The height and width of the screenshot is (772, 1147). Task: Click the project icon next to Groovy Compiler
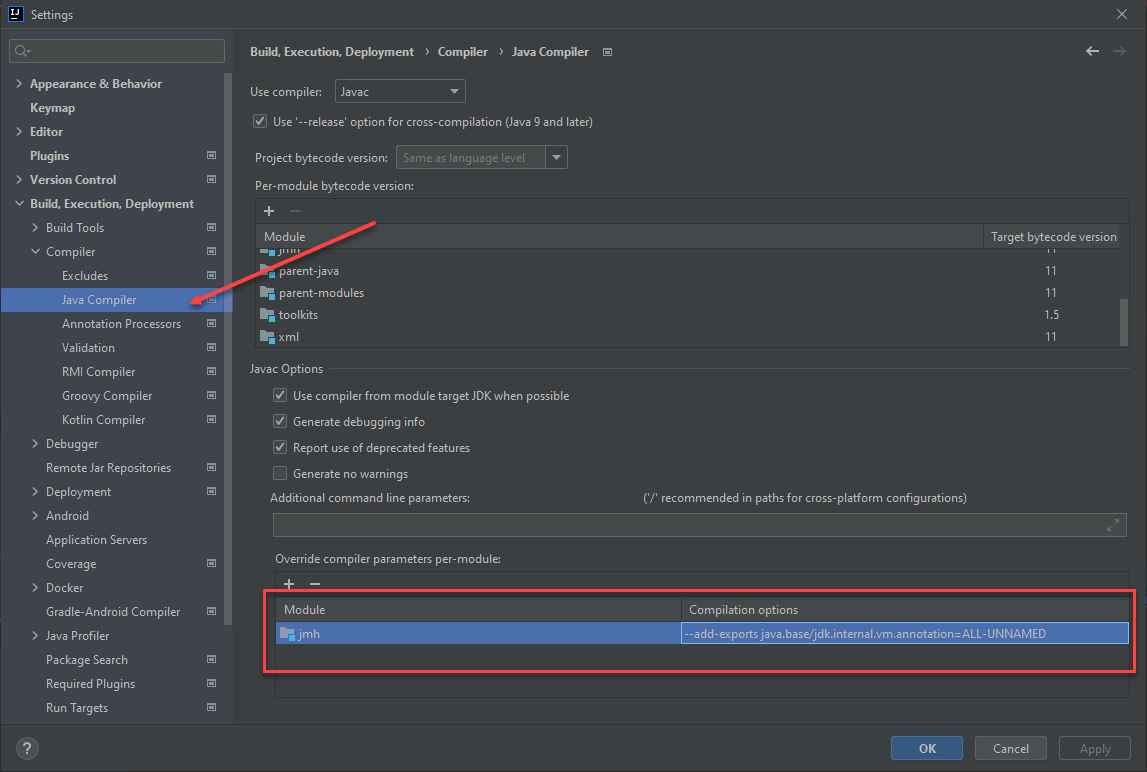211,395
